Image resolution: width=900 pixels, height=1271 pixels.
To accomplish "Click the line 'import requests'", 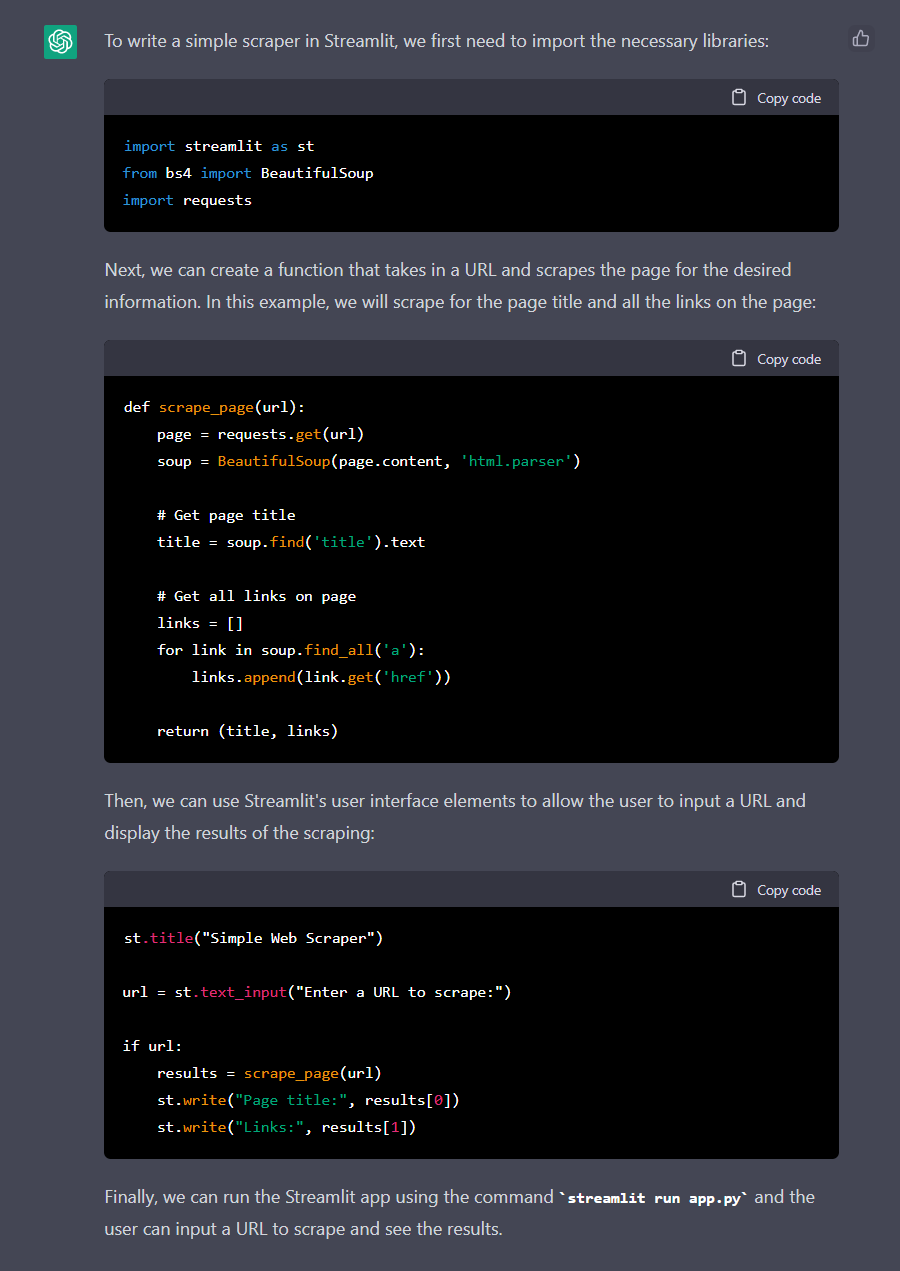I will 187,200.
